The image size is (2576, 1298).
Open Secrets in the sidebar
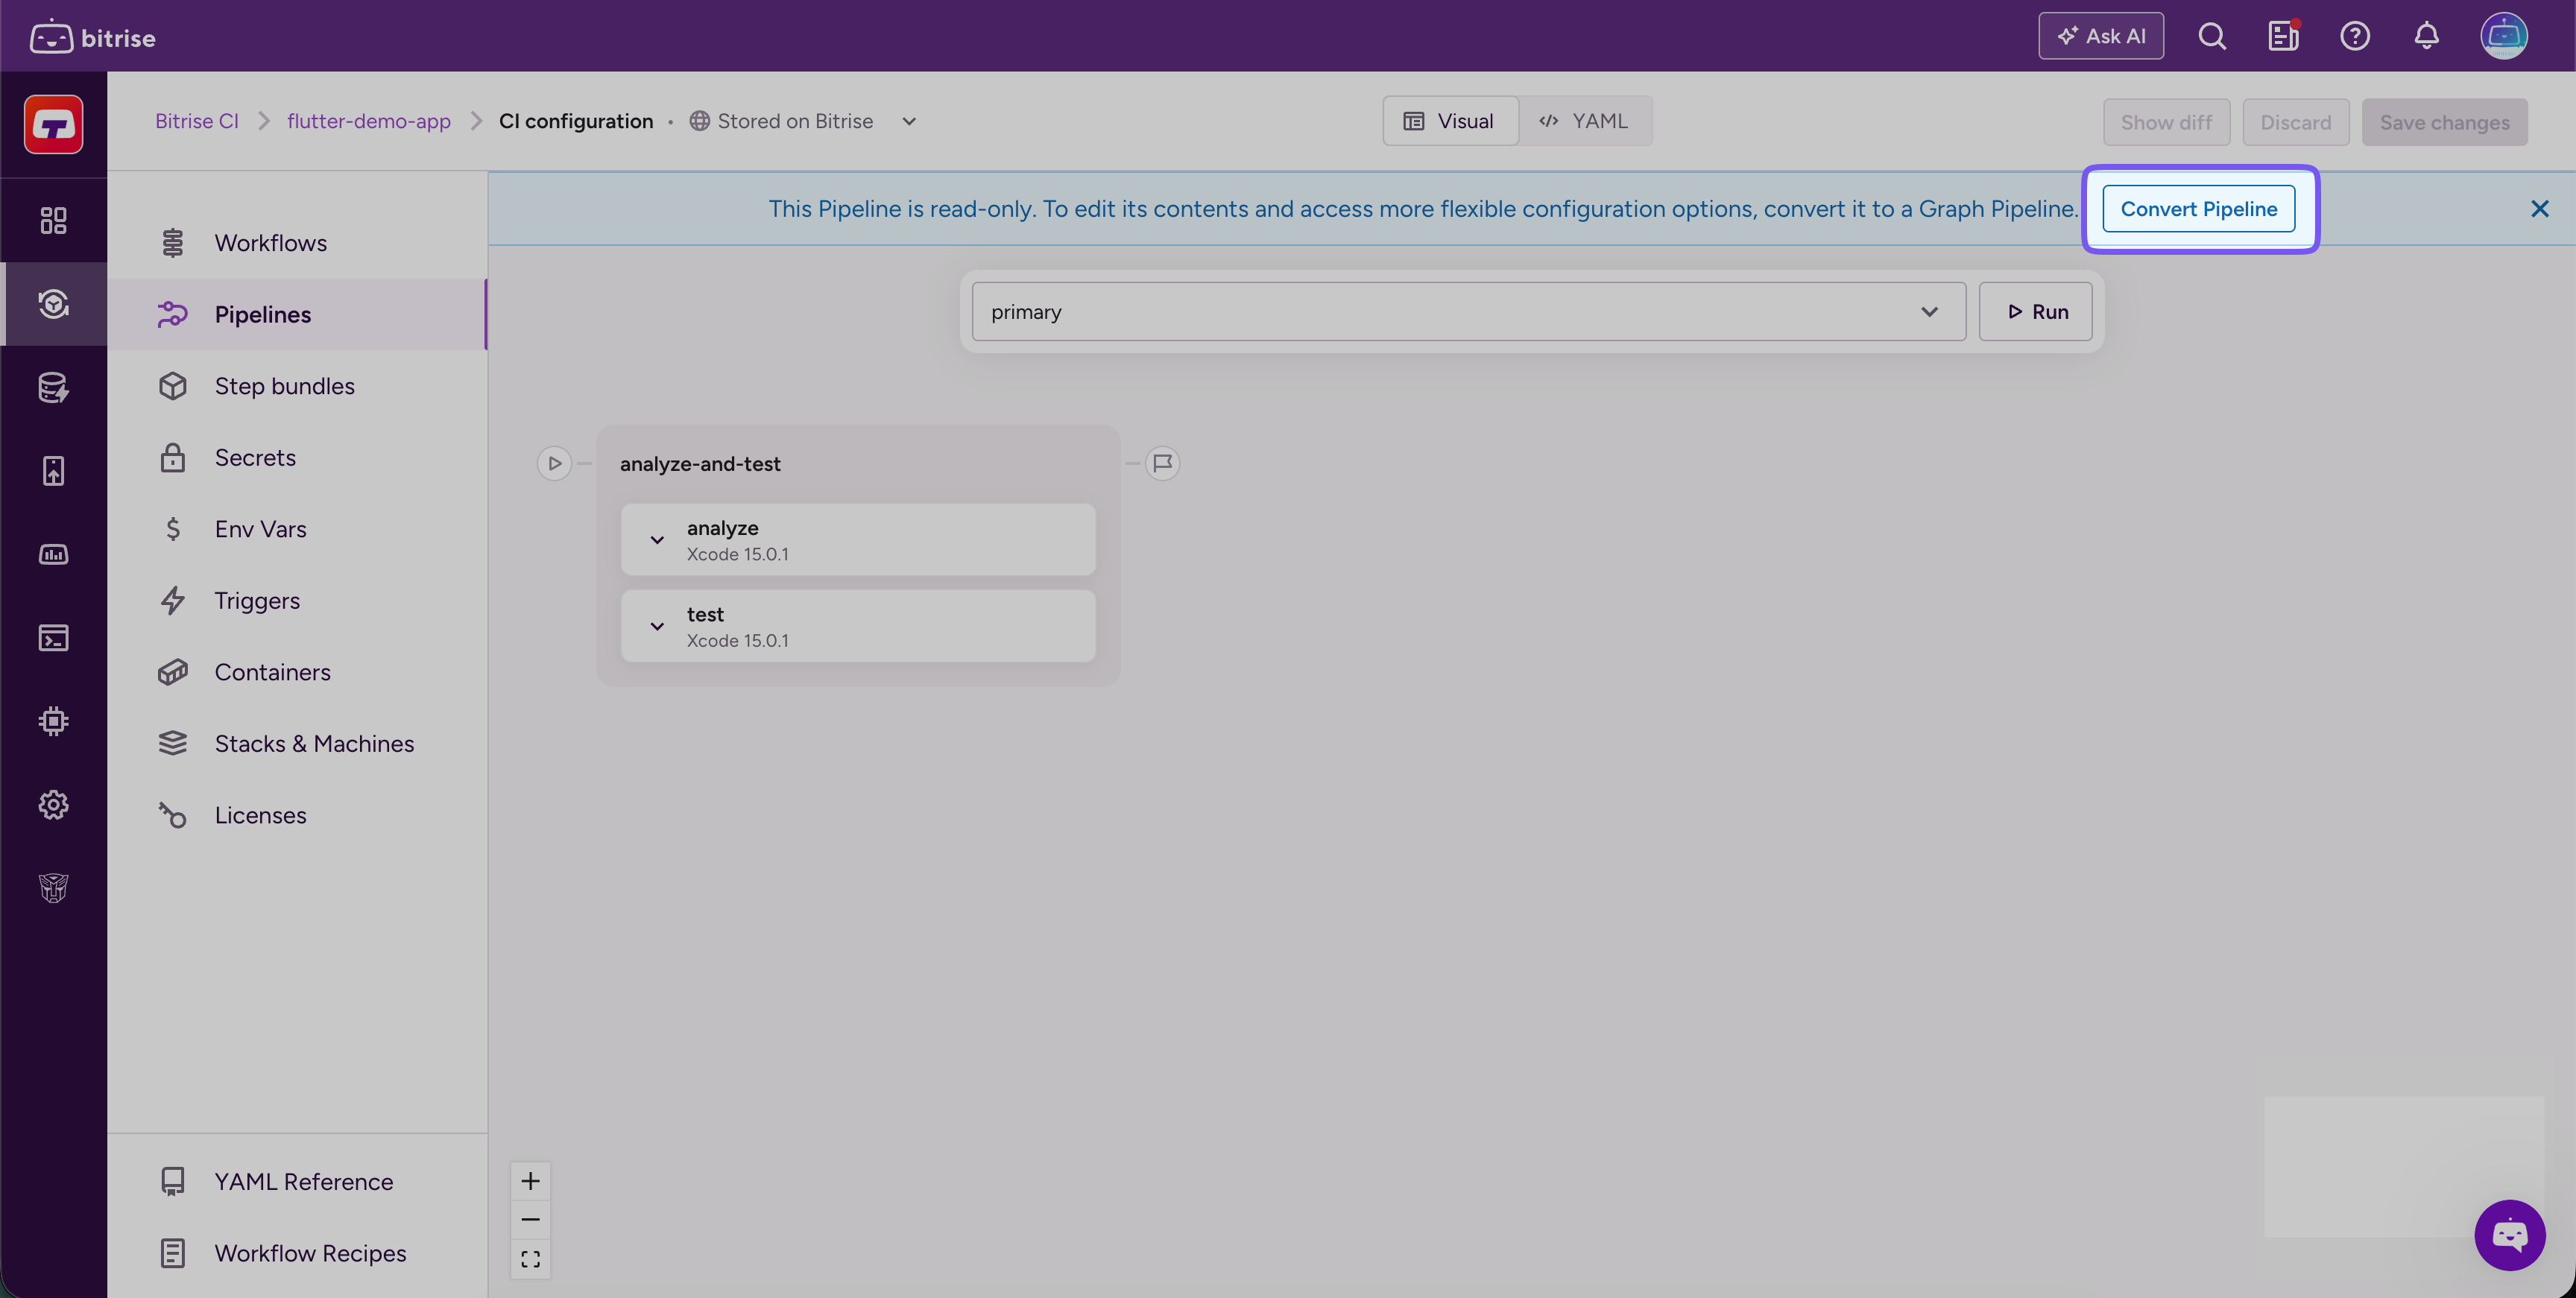(297, 458)
